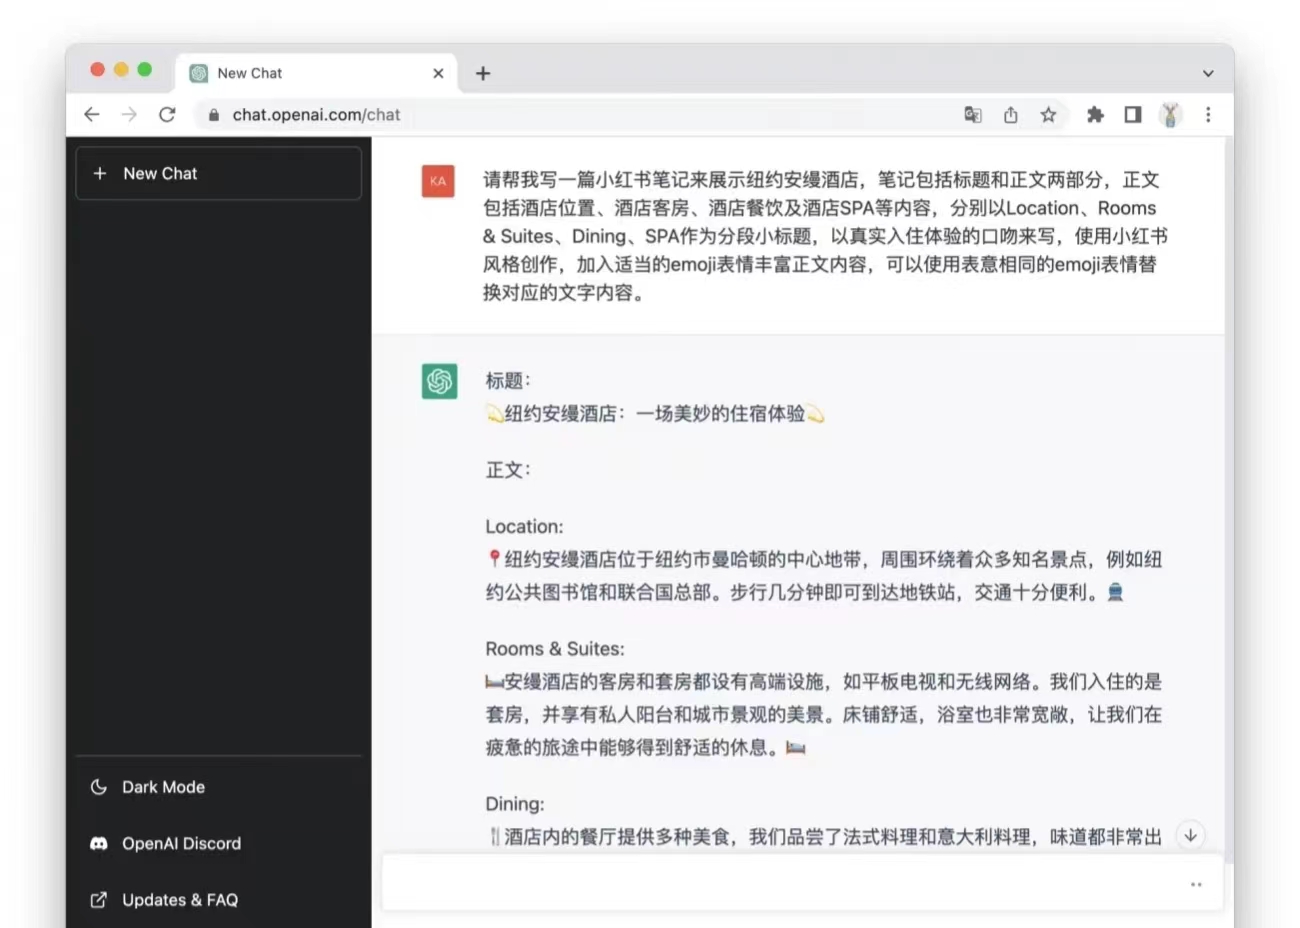
Task: Open Chrome three-dot menu
Action: [x=1208, y=115]
